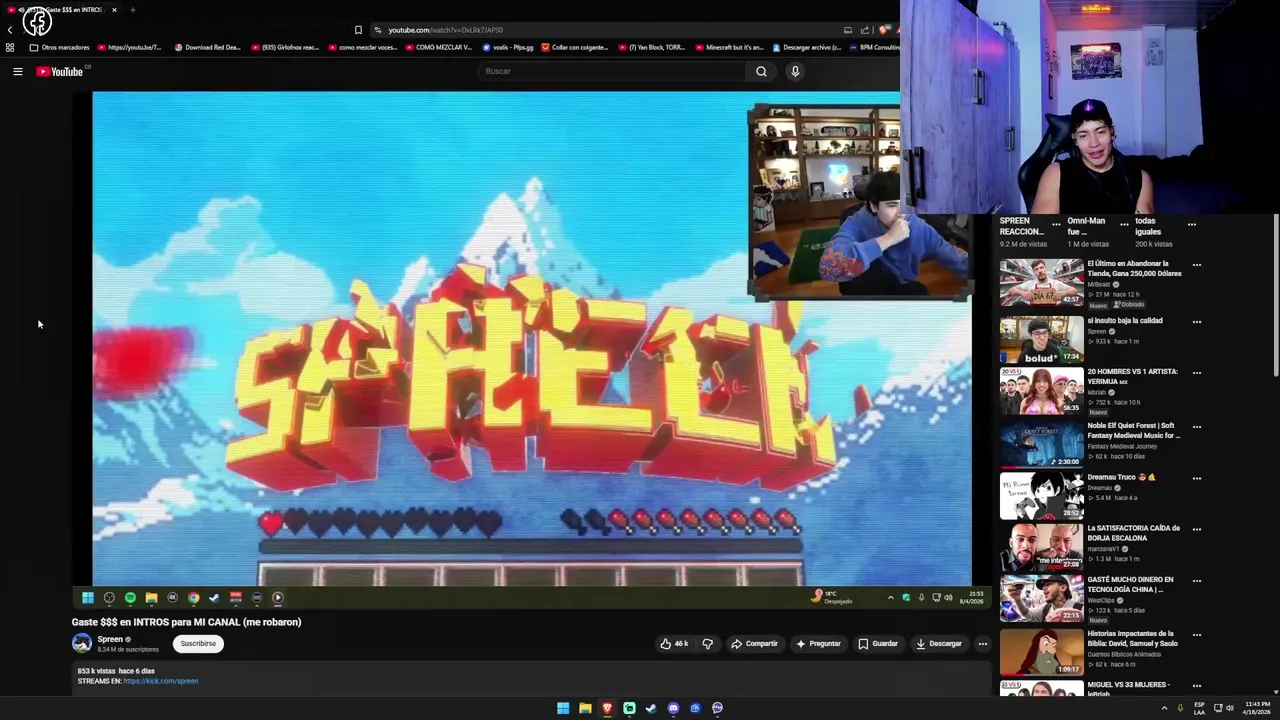1280x720 pixels.
Task: Open the COMO MEZCLAR V... bookmark
Action: pyautogui.click(x=438, y=47)
